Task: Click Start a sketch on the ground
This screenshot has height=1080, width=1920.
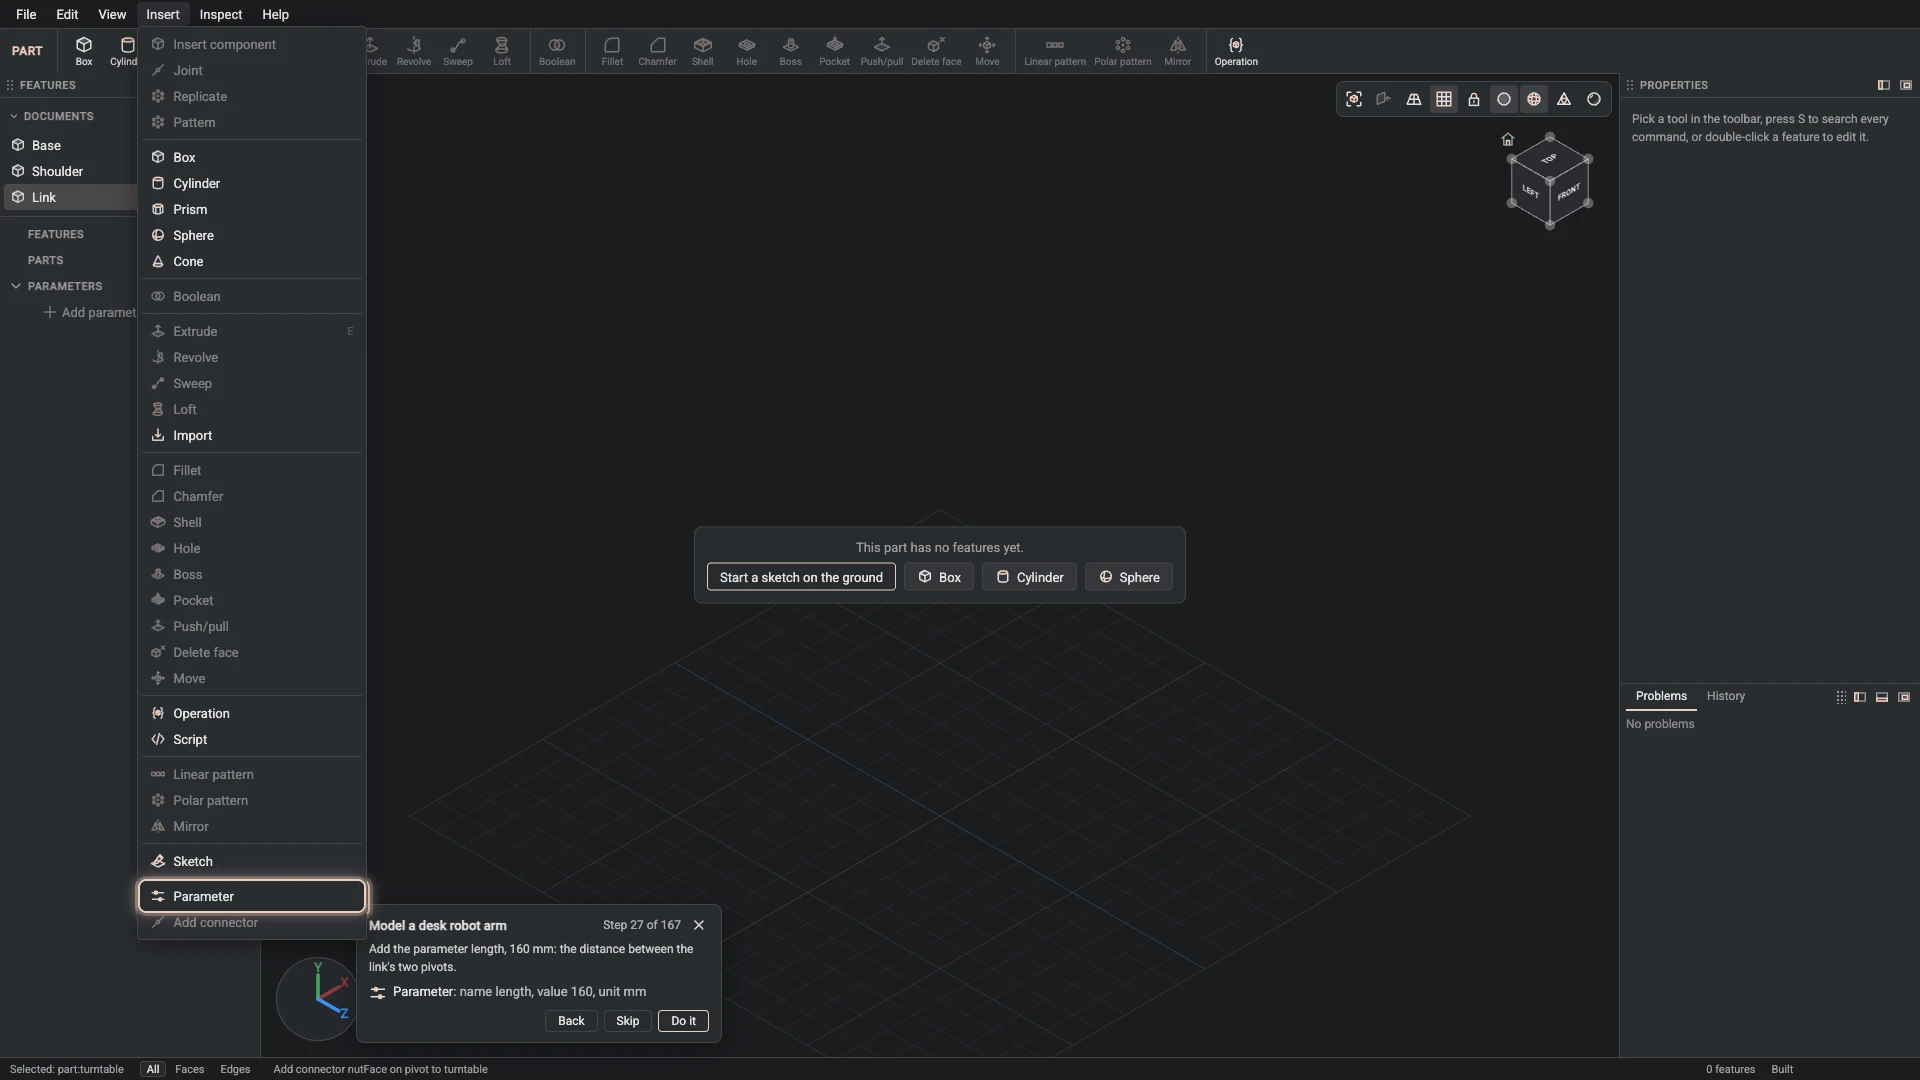Action: click(801, 577)
